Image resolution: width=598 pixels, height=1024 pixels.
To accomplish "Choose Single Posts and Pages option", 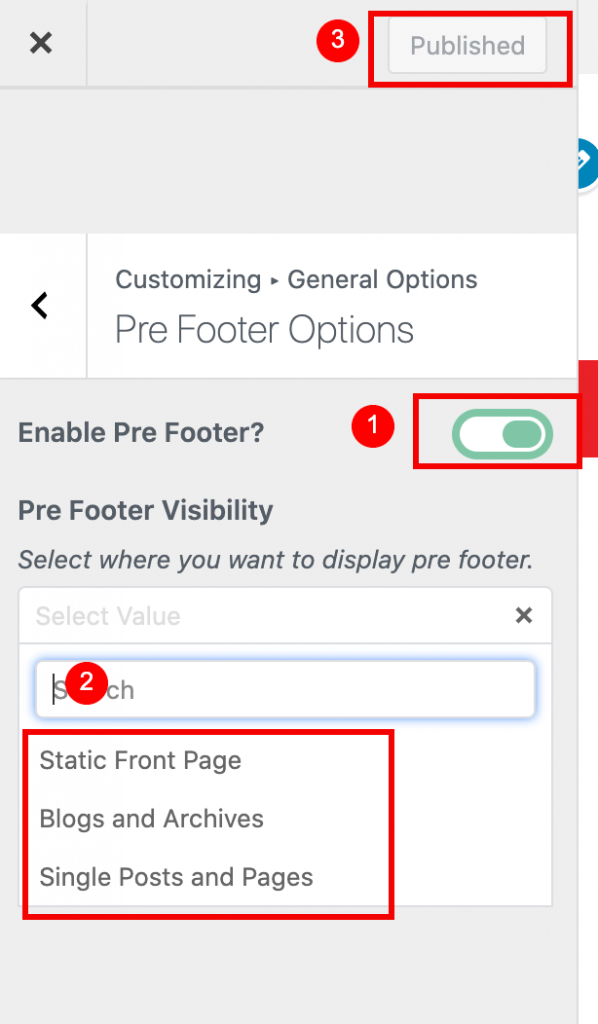I will [x=176, y=877].
